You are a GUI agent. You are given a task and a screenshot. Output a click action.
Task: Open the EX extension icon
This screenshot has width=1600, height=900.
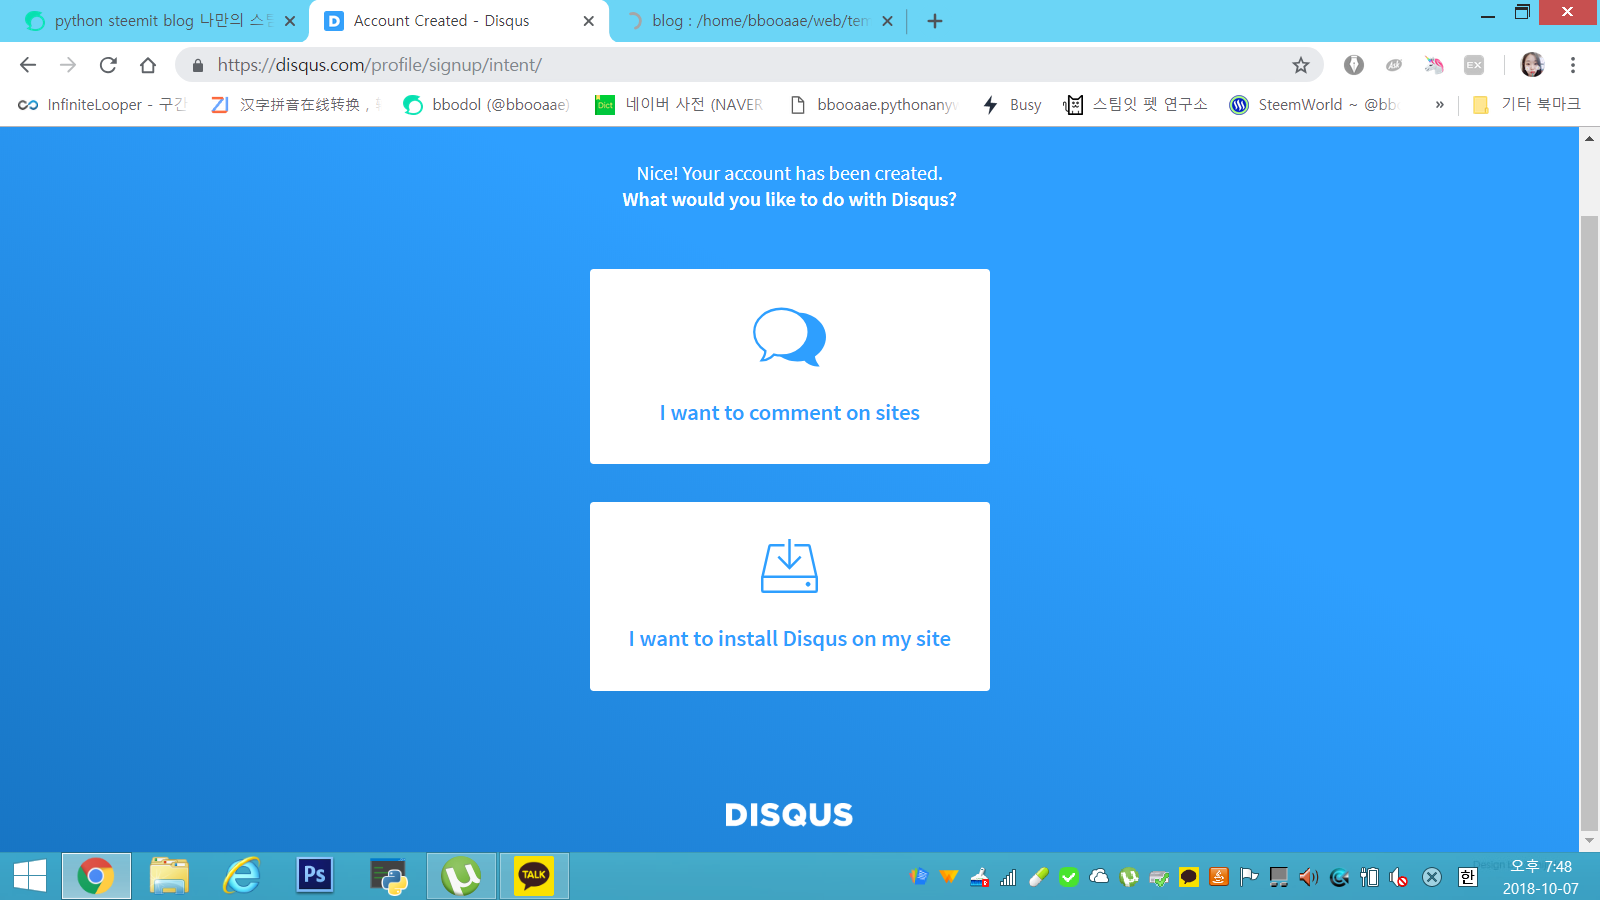click(x=1474, y=65)
